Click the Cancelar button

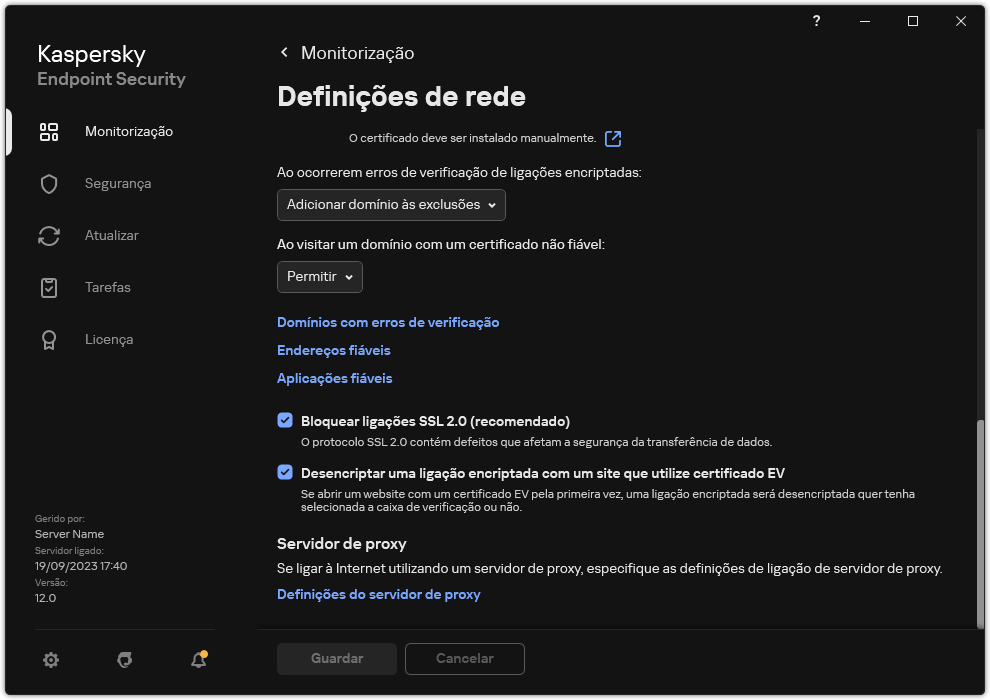(464, 659)
